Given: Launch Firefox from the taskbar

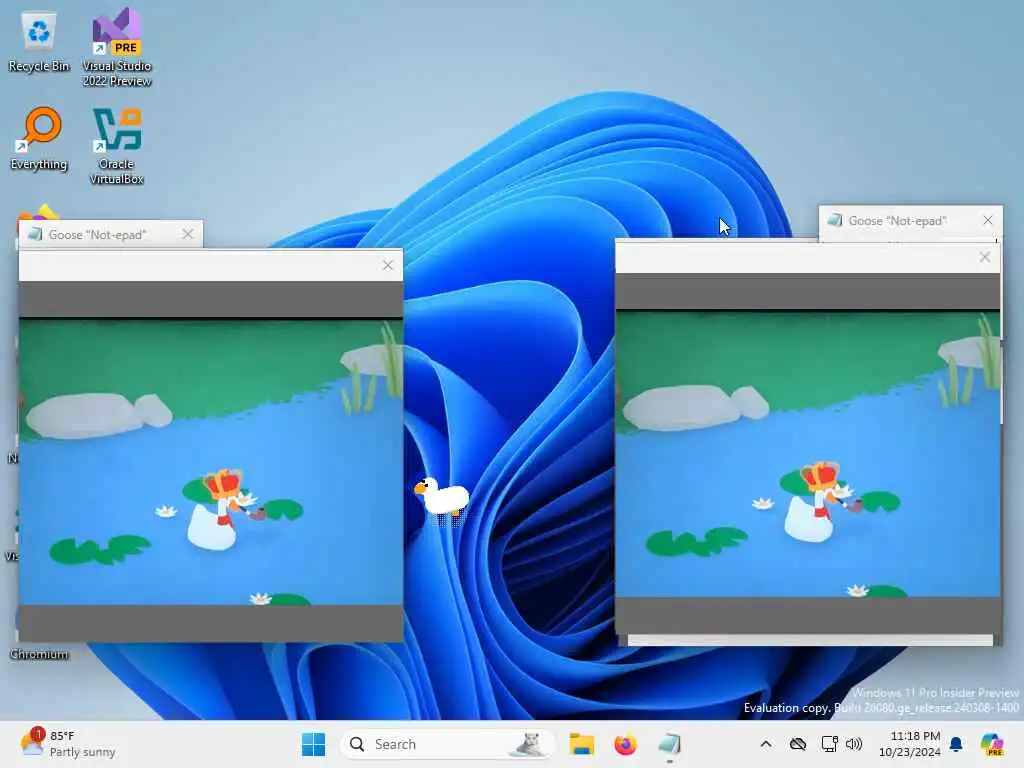Looking at the screenshot, I should point(625,744).
